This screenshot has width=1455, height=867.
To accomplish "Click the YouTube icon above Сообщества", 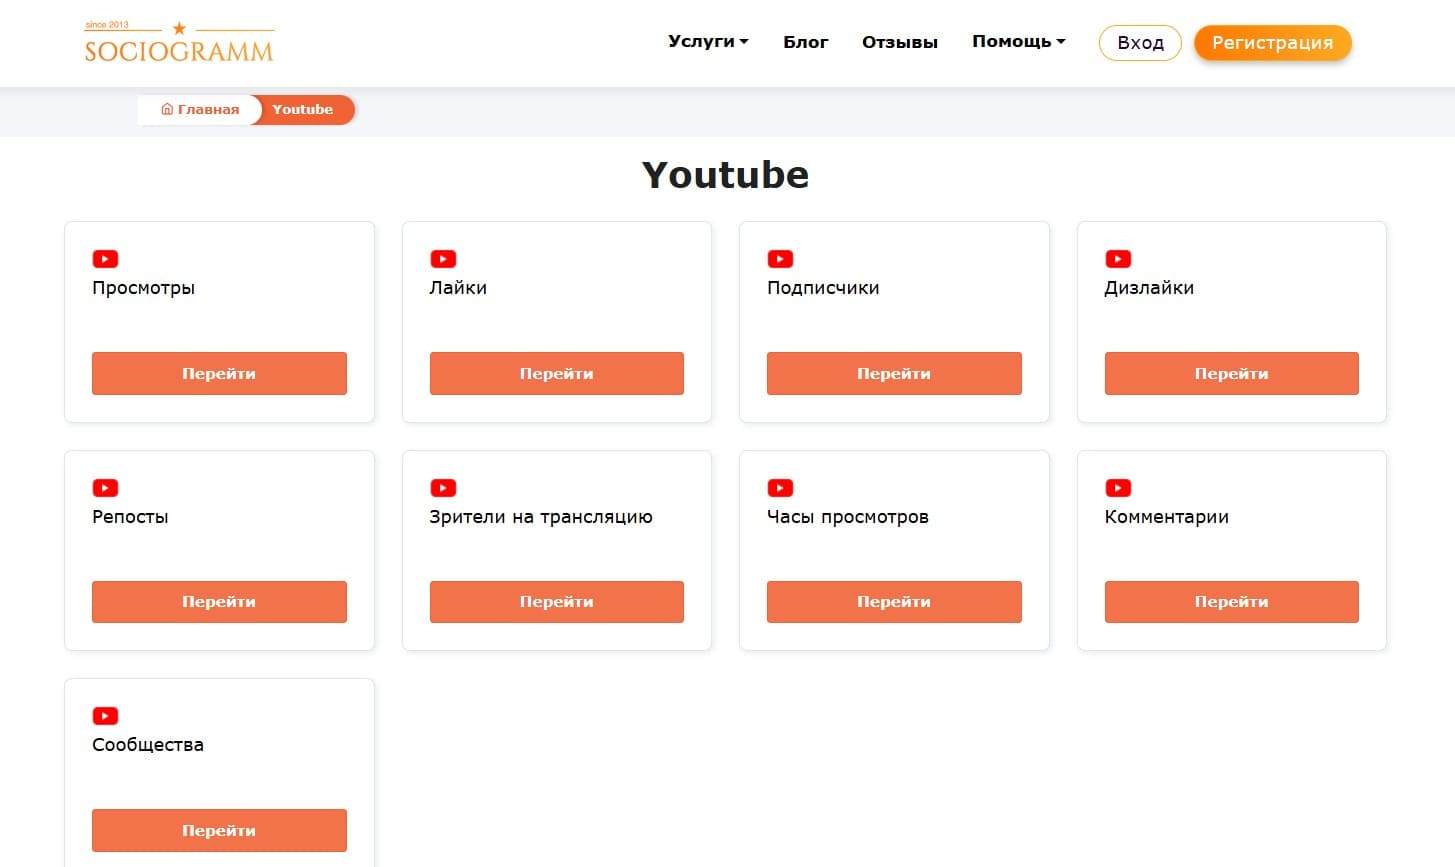I will pyautogui.click(x=105, y=716).
